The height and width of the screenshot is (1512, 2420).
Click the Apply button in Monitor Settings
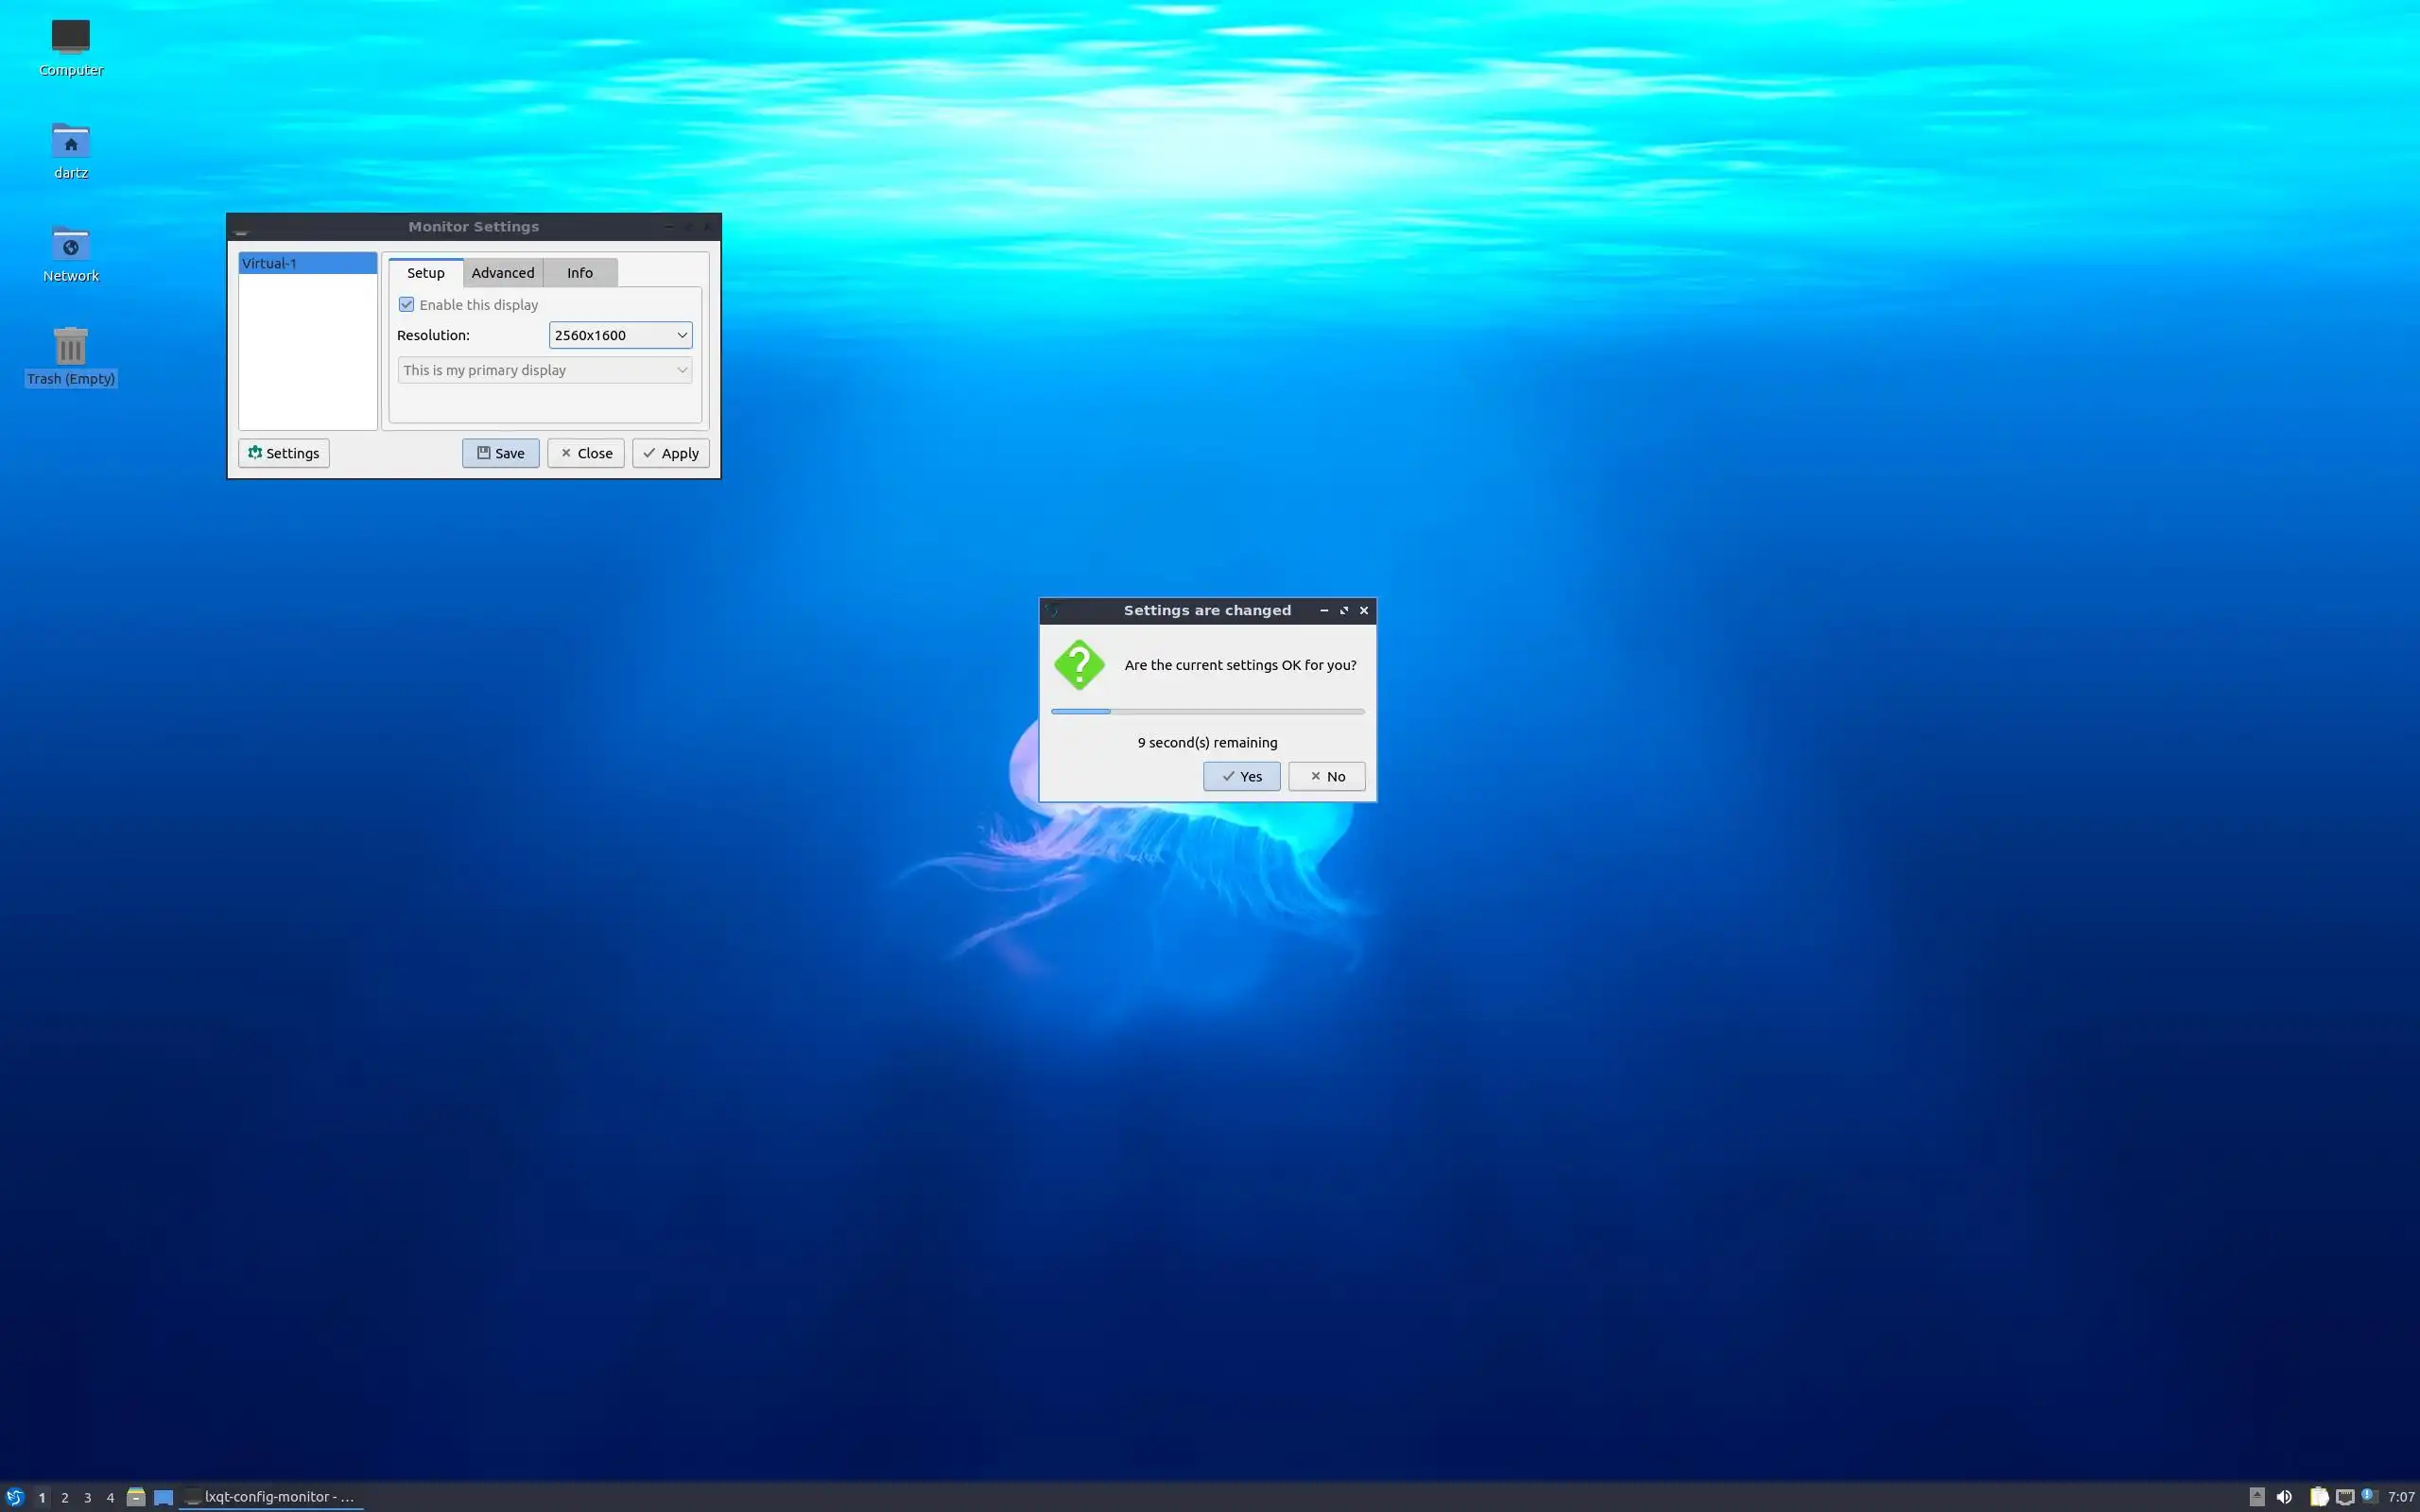point(670,454)
